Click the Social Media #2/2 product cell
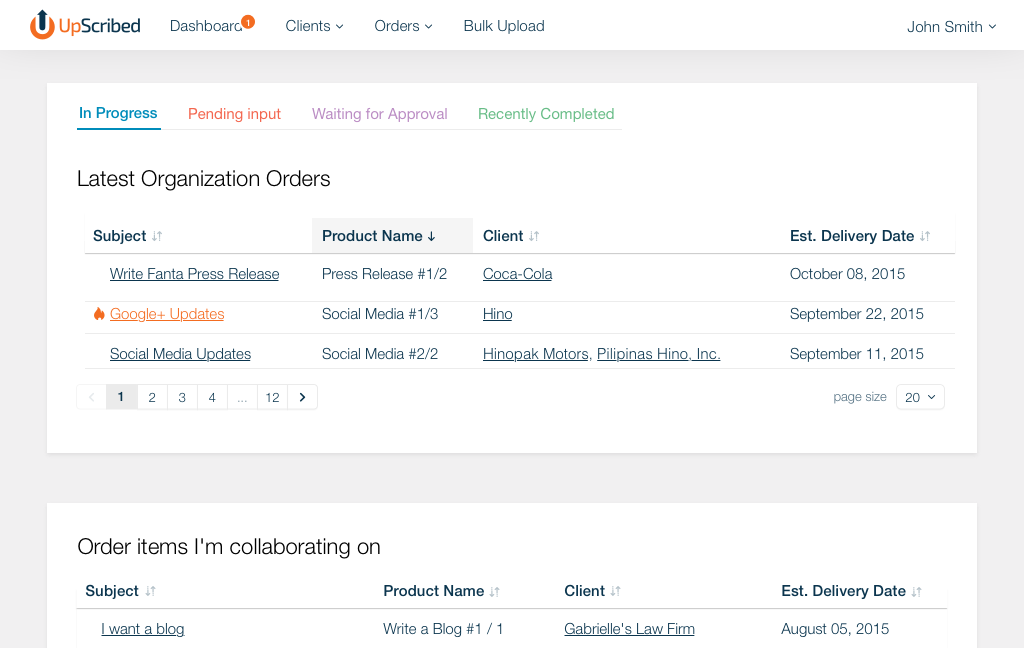The width and height of the screenshot is (1024, 648). click(x=380, y=354)
